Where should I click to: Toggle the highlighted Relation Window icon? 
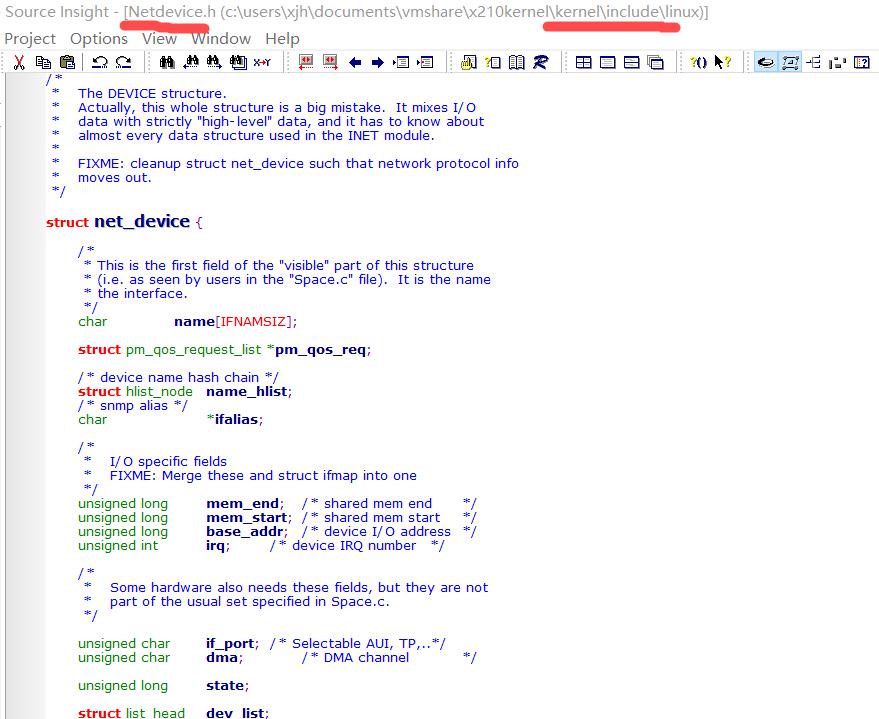pos(766,62)
